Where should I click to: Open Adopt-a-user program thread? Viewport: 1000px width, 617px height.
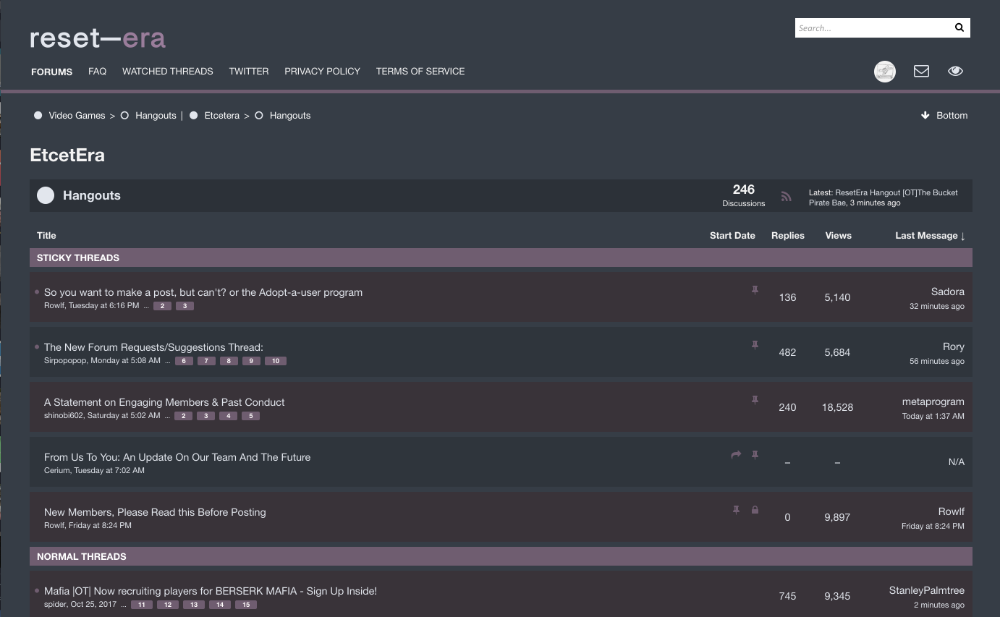click(x=203, y=292)
